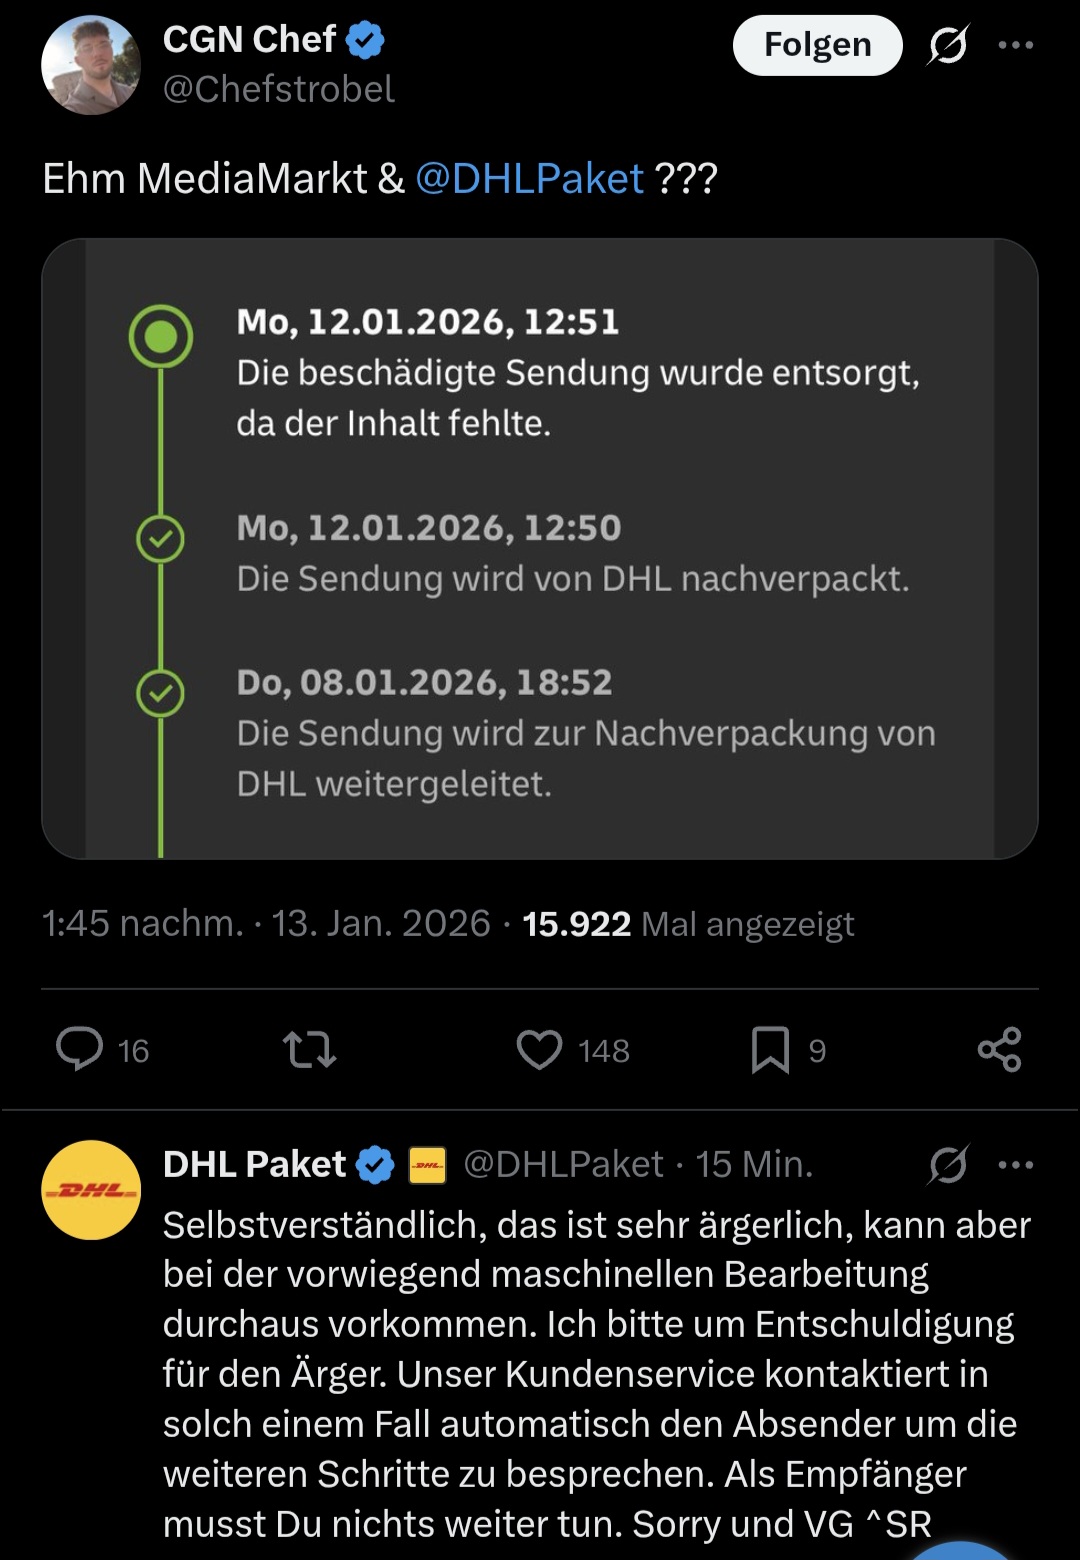
Task: Open the three-dot menu on DHL's reply
Action: point(1016,1165)
